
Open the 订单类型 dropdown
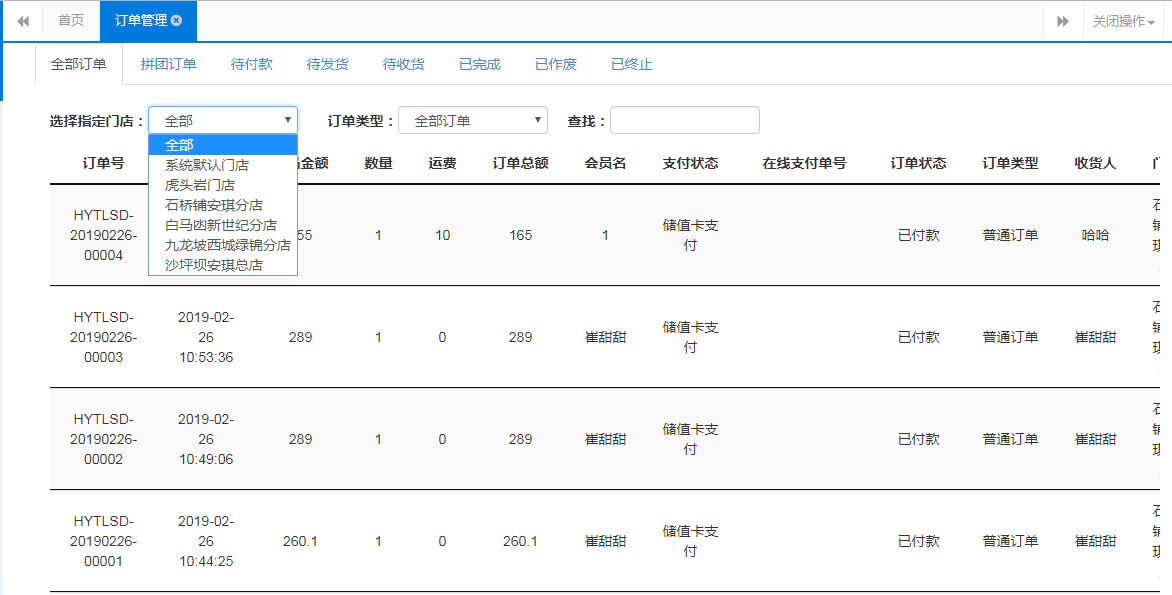(473, 120)
